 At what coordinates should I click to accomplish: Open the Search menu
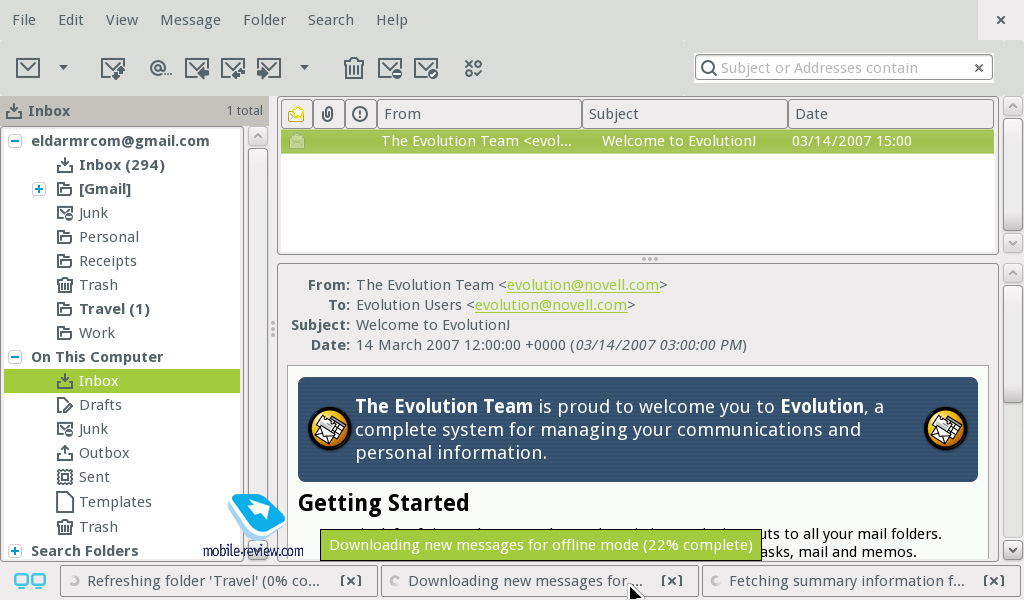pyautogui.click(x=330, y=20)
